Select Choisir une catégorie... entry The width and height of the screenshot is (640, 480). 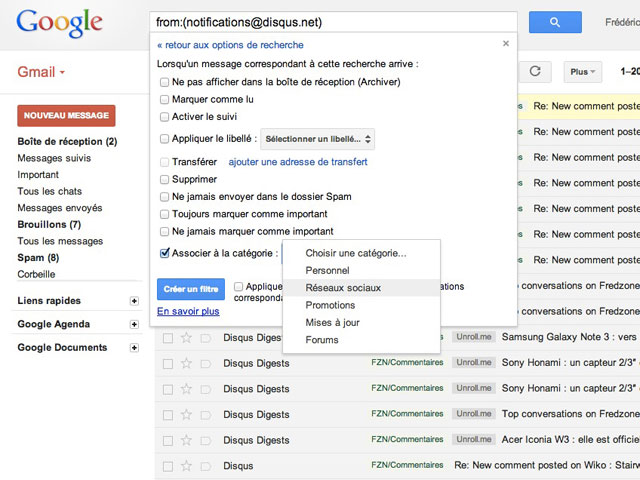[361, 253]
